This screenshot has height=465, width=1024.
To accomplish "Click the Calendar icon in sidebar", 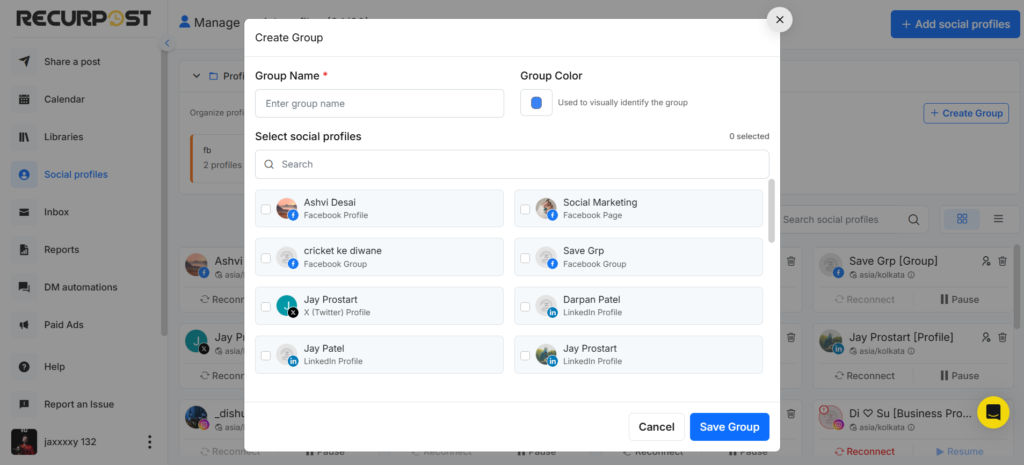I will [24, 99].
